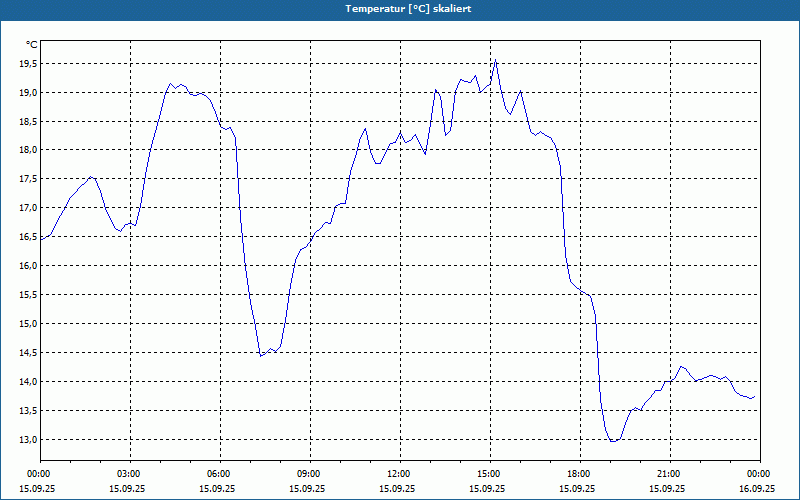This screenshot has height=500, width=800.
Task: Select the 19,0 y-axis label
Action: [29, 92]
